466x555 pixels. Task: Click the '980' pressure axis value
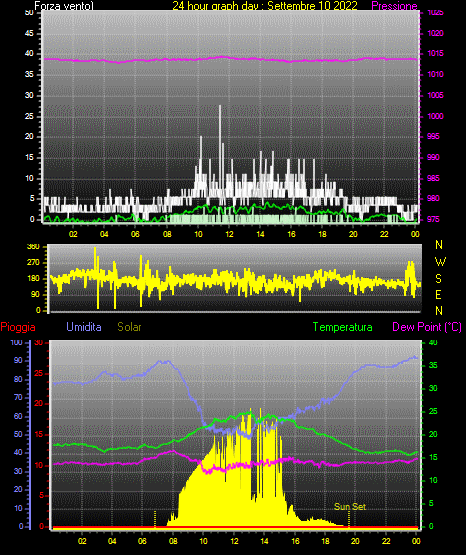coord(433,198)
